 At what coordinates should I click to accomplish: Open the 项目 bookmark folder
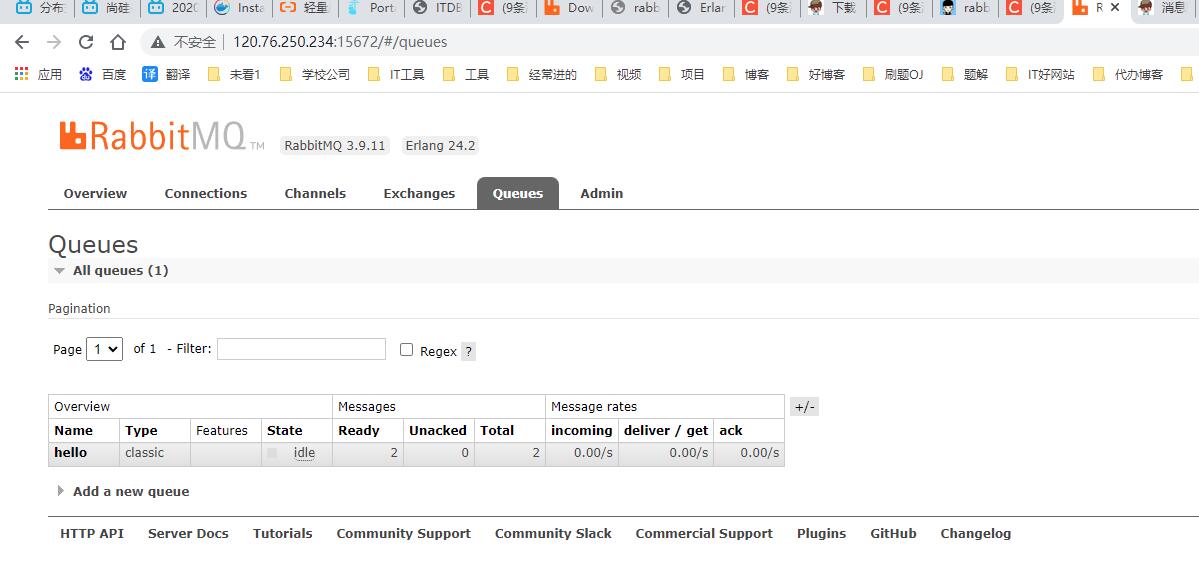(682, 74)
